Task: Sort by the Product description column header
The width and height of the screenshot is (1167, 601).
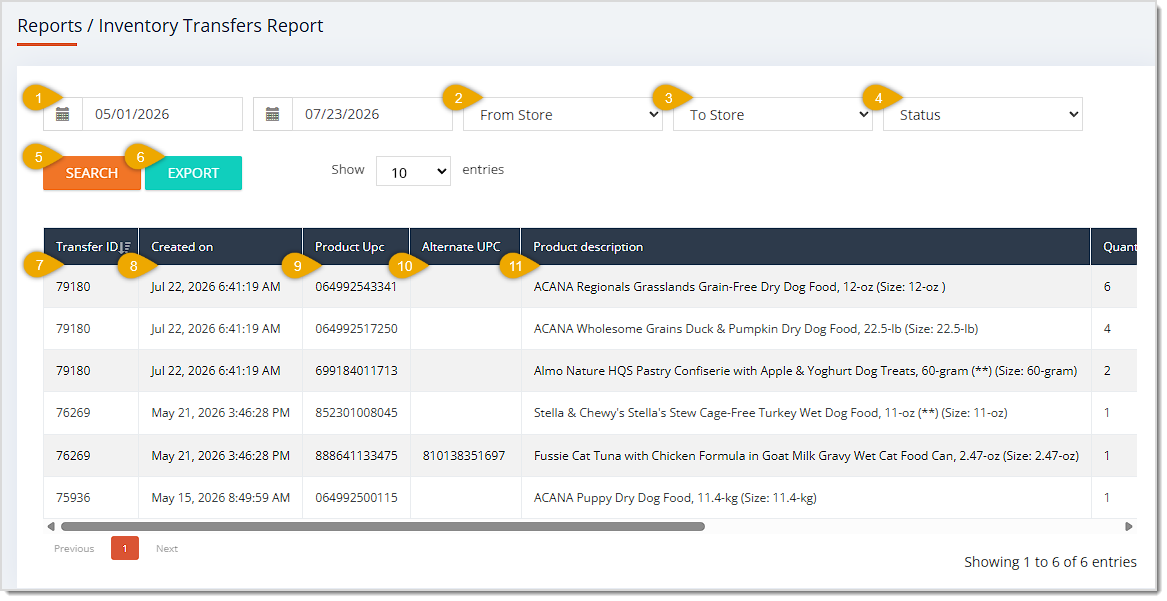Action: 806,247
